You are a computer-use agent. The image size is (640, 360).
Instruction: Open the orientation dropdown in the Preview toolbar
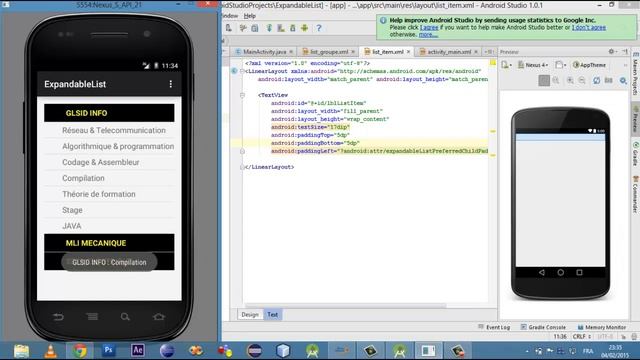[x=560, y=65]
